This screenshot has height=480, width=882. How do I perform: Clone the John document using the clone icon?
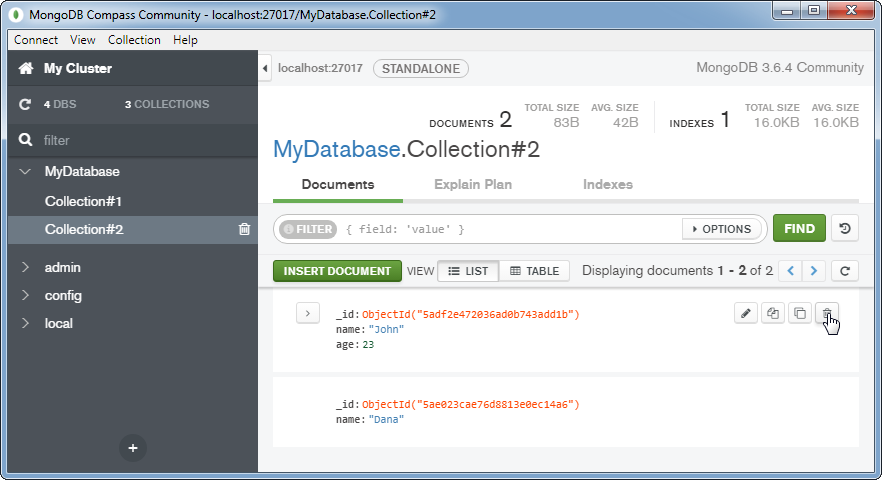coord(799,314)
